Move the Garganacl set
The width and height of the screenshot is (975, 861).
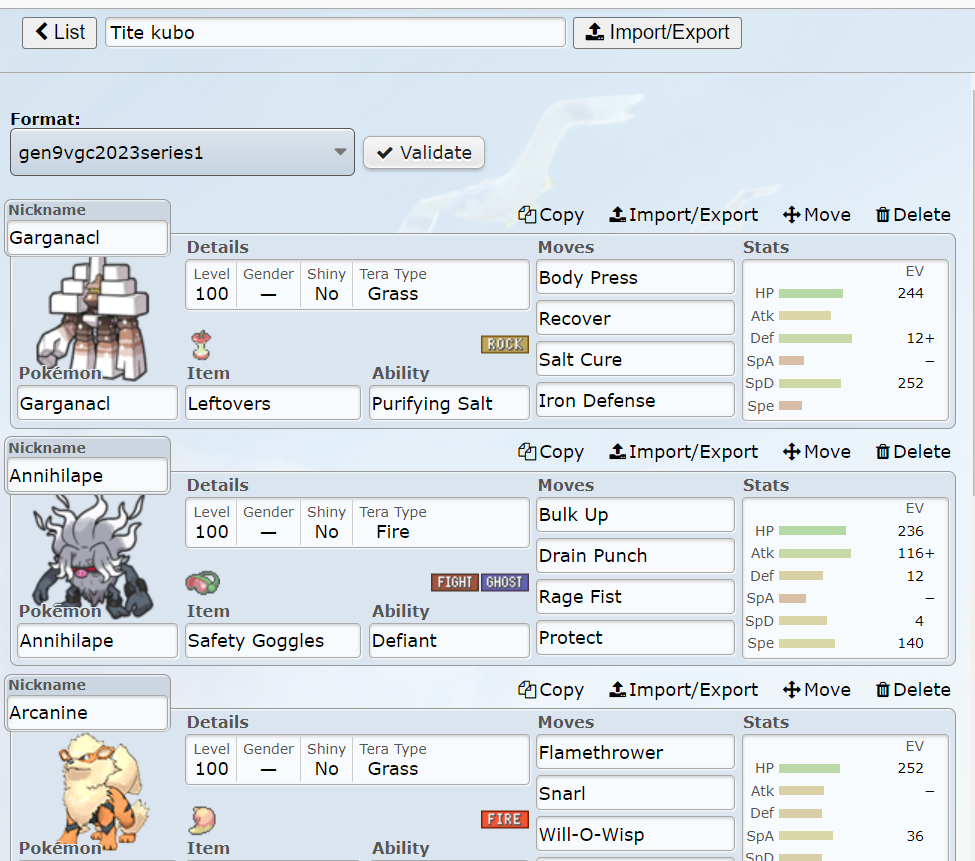[x=817, y=214]
